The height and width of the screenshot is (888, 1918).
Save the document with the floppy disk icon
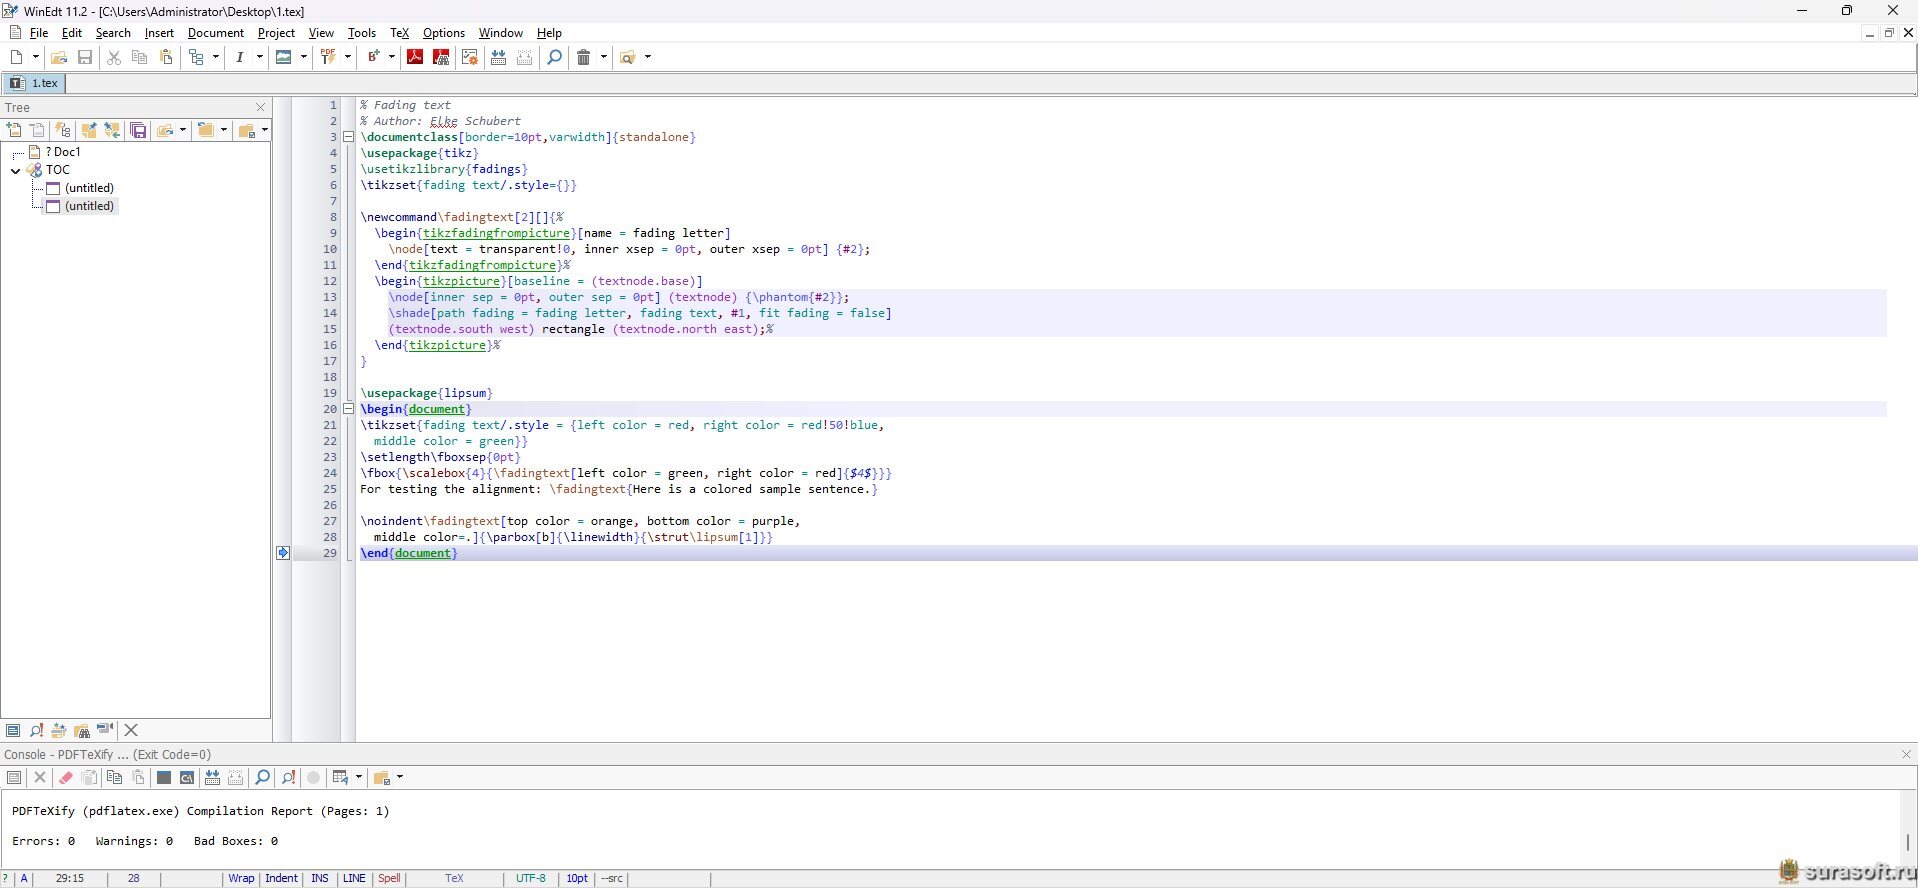click(x=85, y=57)
